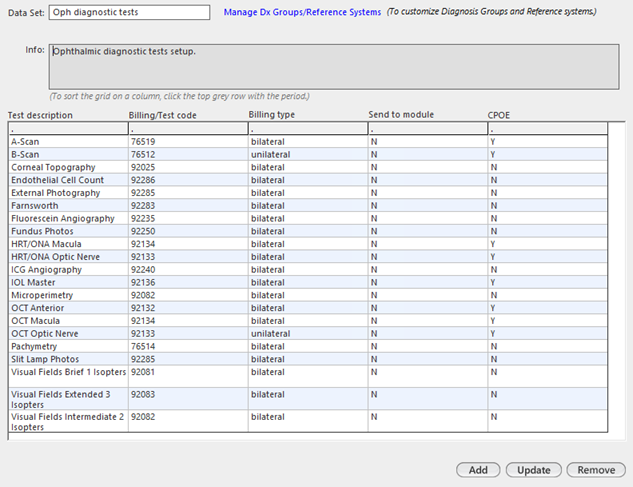Select Fluorescein Angiography row
The image size is (633, 487).
(x=308, y=218)
